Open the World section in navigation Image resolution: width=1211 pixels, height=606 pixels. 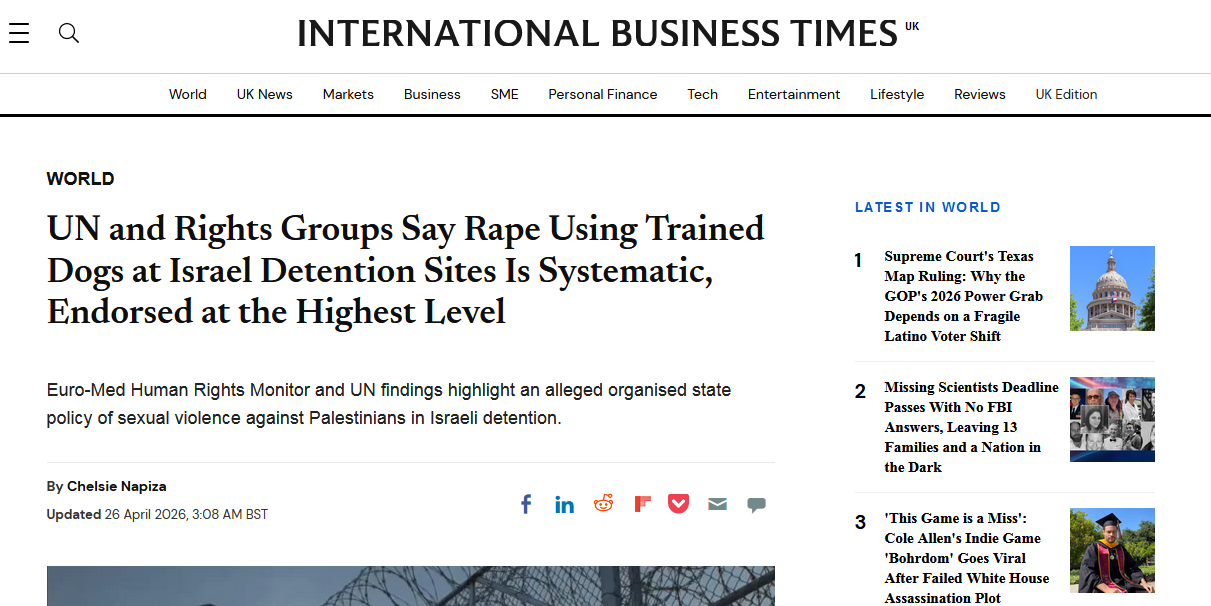click(188, 94)
